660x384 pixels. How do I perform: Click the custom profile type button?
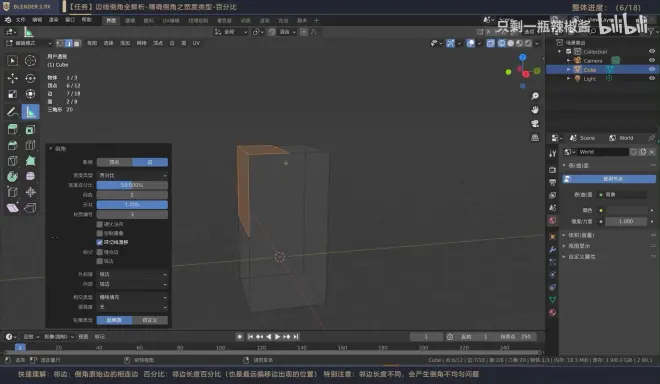pyautogui.click(x=150, y=320)
